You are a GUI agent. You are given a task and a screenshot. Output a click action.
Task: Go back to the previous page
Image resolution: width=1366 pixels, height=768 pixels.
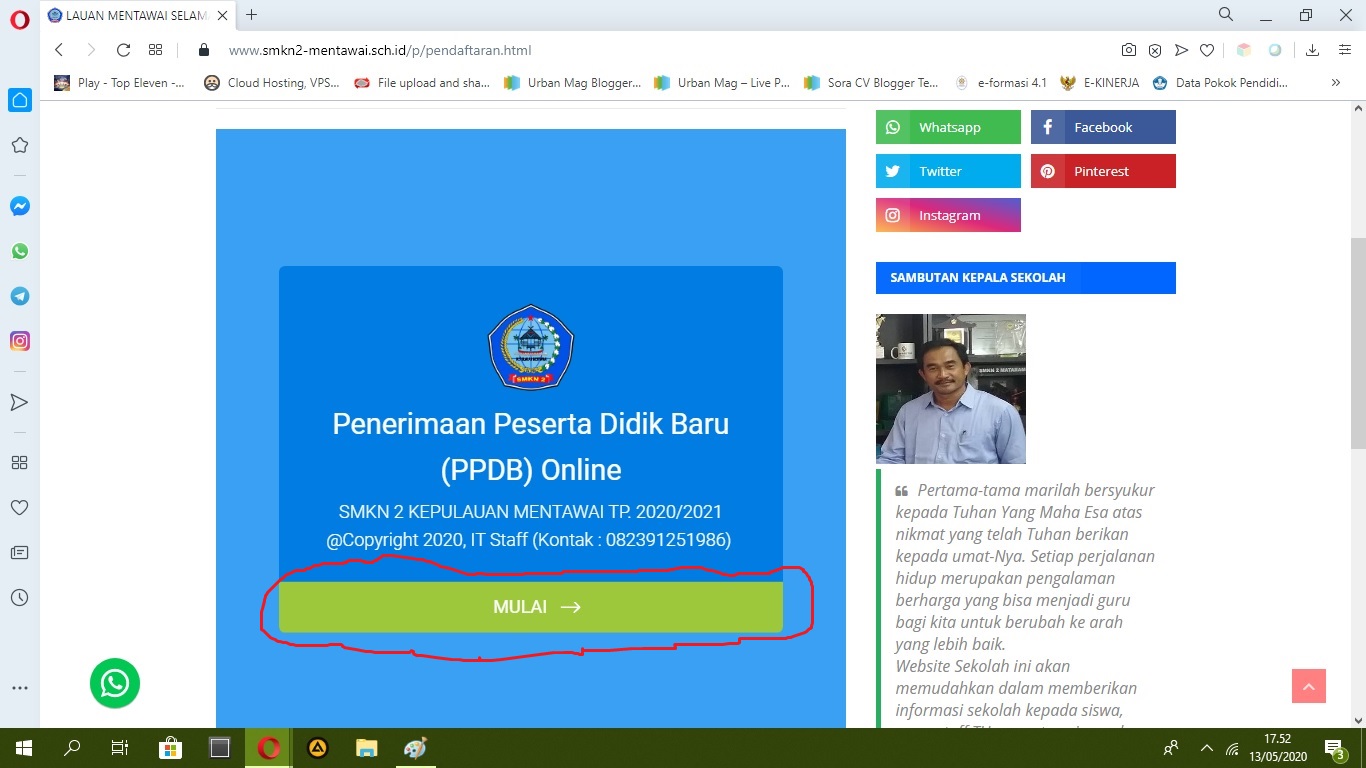(x=59, y=50)
